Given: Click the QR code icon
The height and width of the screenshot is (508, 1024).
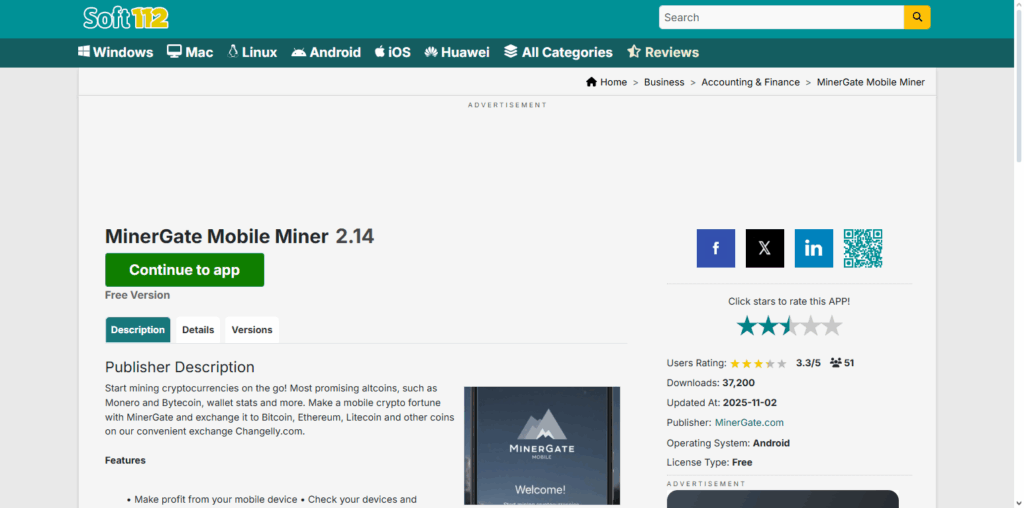Looking at the screenshot, I should pos(863,248).
